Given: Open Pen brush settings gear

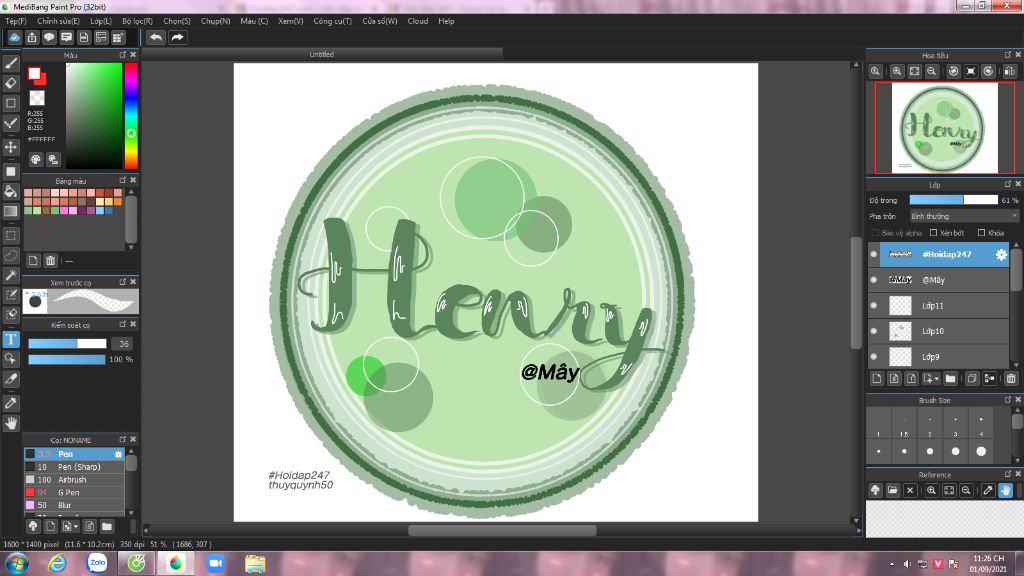Looking at the screenshot, I should pos(118,454).
